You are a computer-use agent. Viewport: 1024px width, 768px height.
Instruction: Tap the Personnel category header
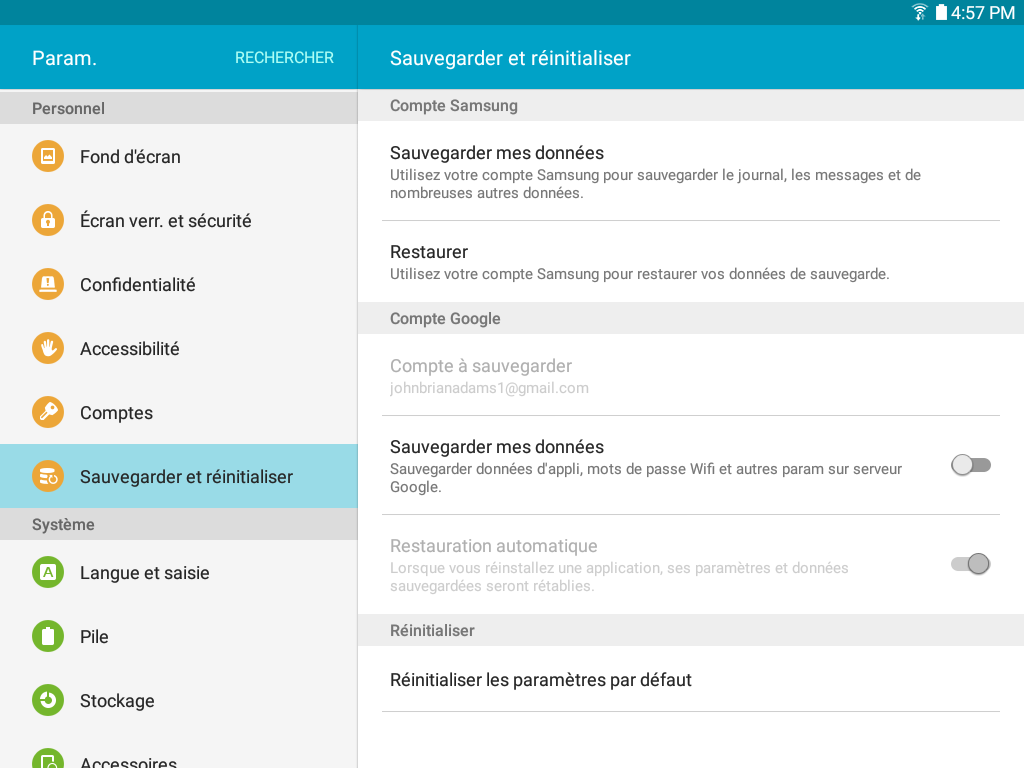click(x=179, y=108)
